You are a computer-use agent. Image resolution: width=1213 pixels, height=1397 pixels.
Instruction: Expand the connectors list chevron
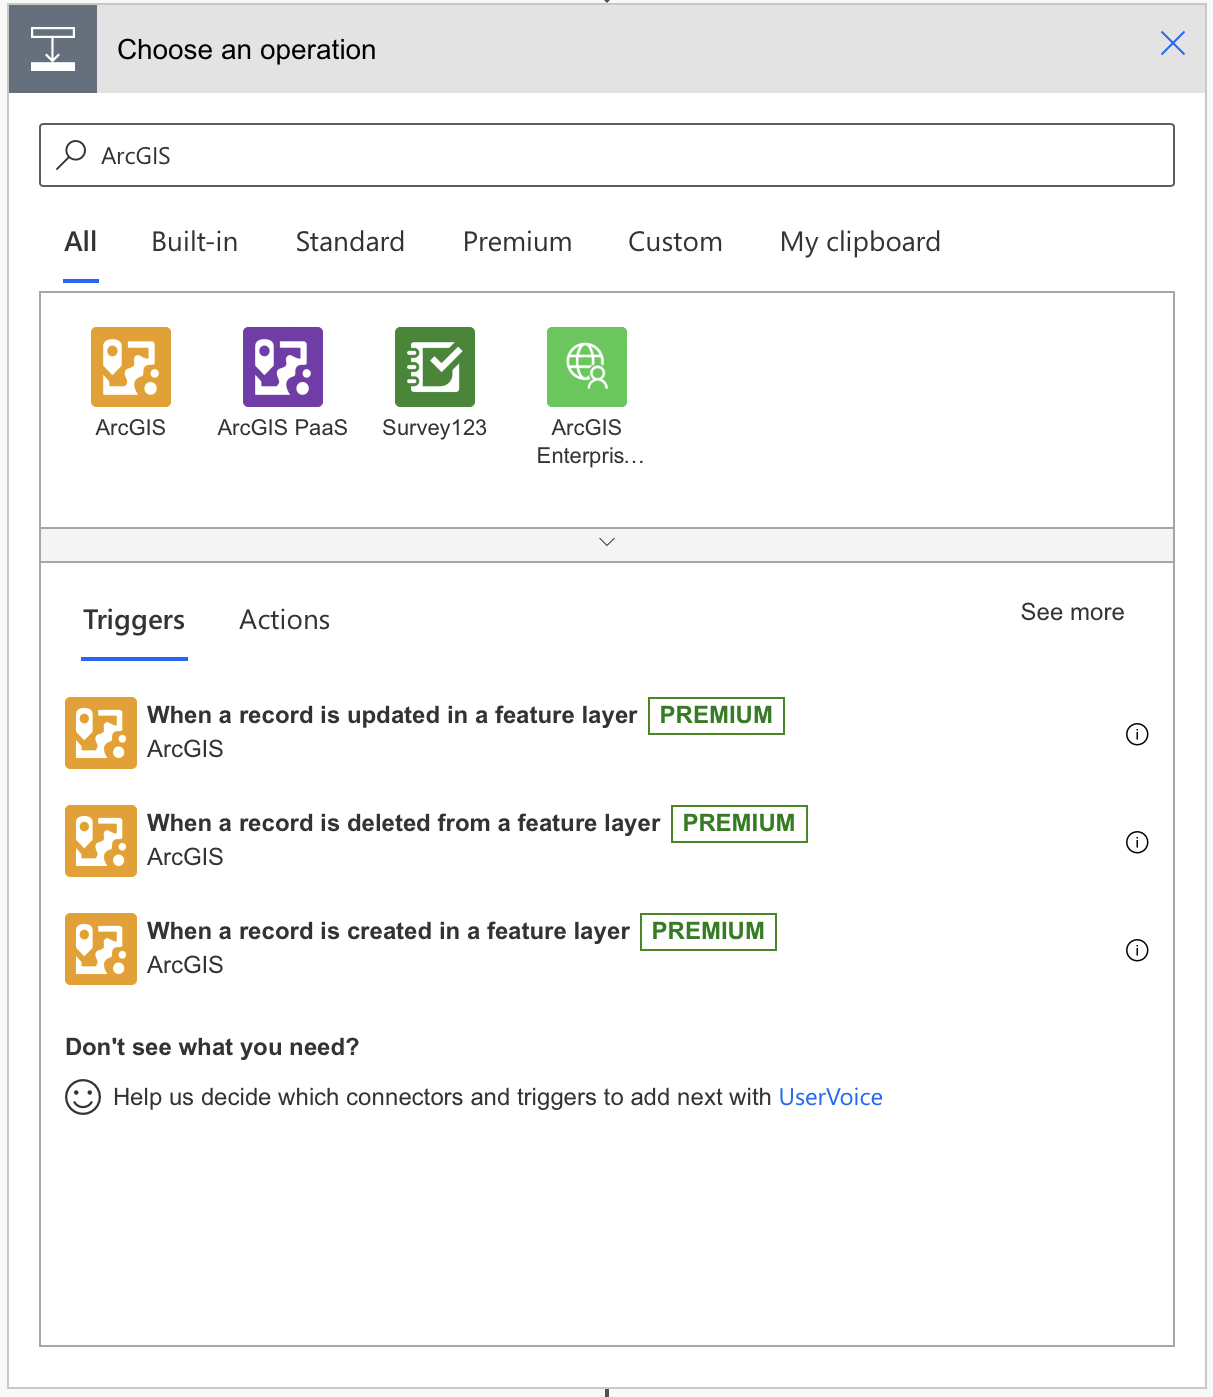pos(607,542)
